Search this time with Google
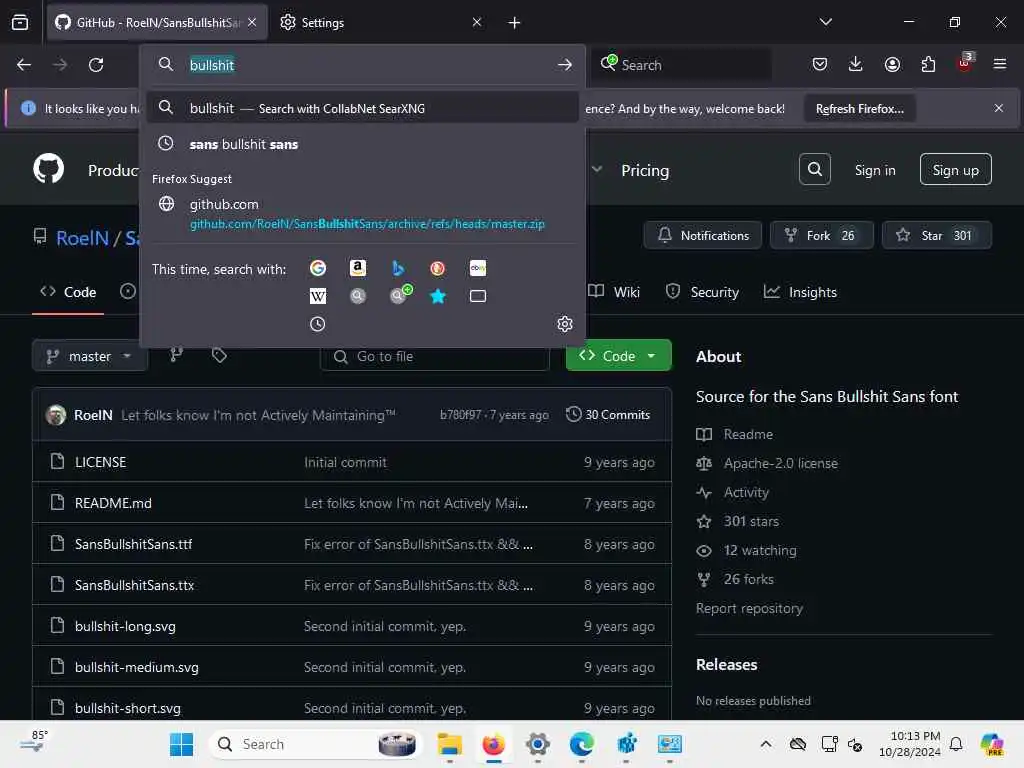The width and height of the screenshot is (1024, 768). (x=318, y=268)
